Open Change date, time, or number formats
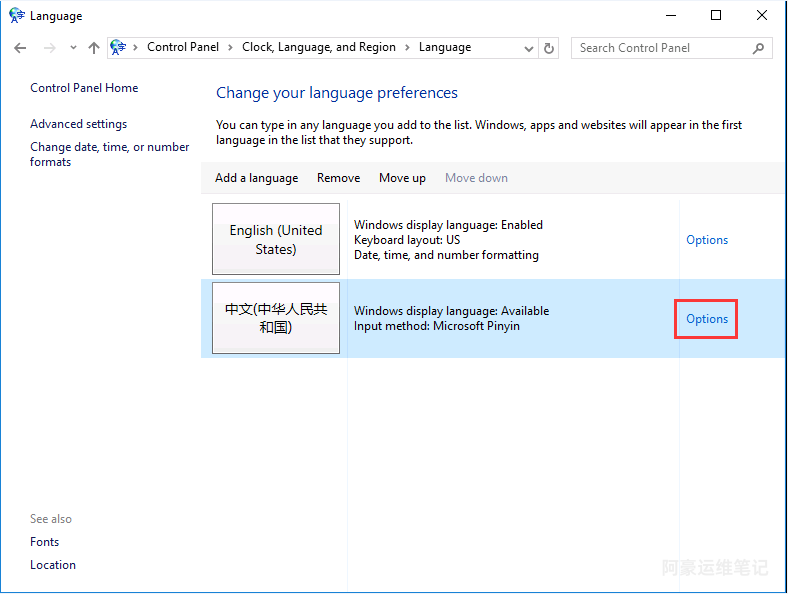Image resolution: width=788 pixels, height=594 pixels. [x=110, y=154]
